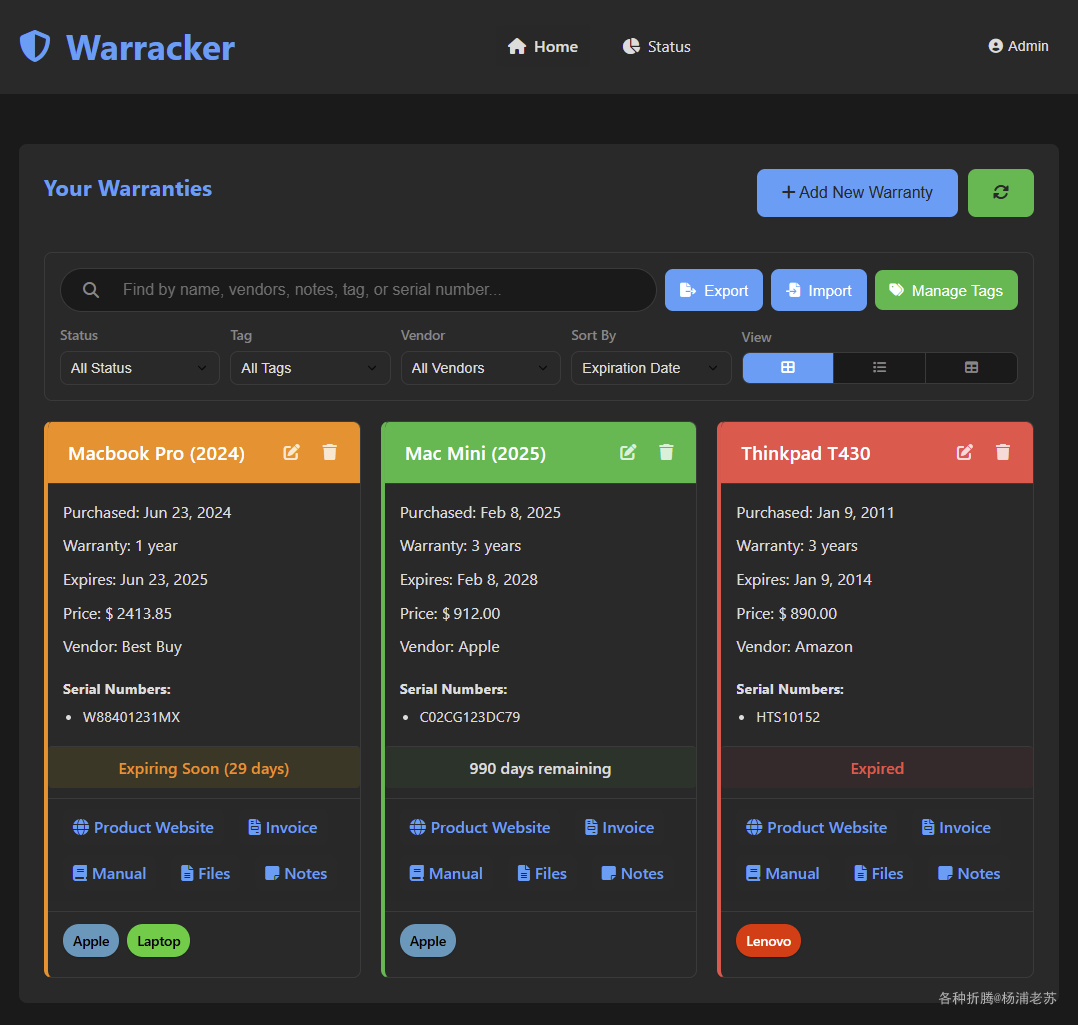This screenshot has width=1078, height=1025.
Task: Switch to list view
Action: (x=879, y=368)
